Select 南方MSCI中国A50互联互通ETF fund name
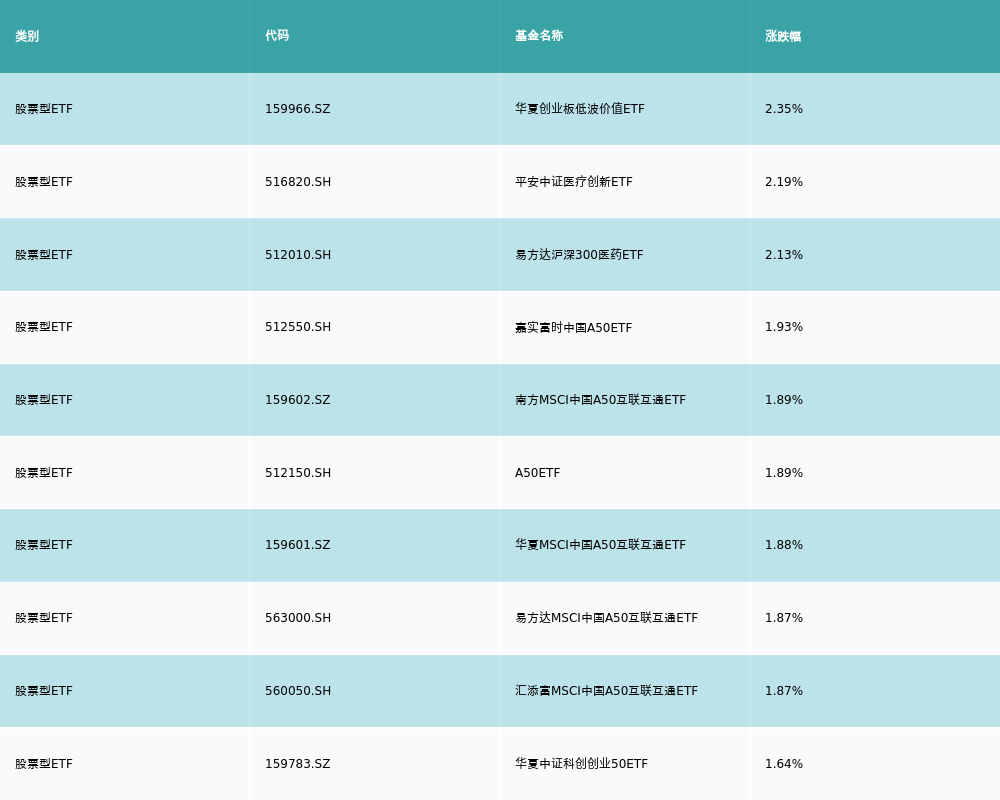 (600, 400)
